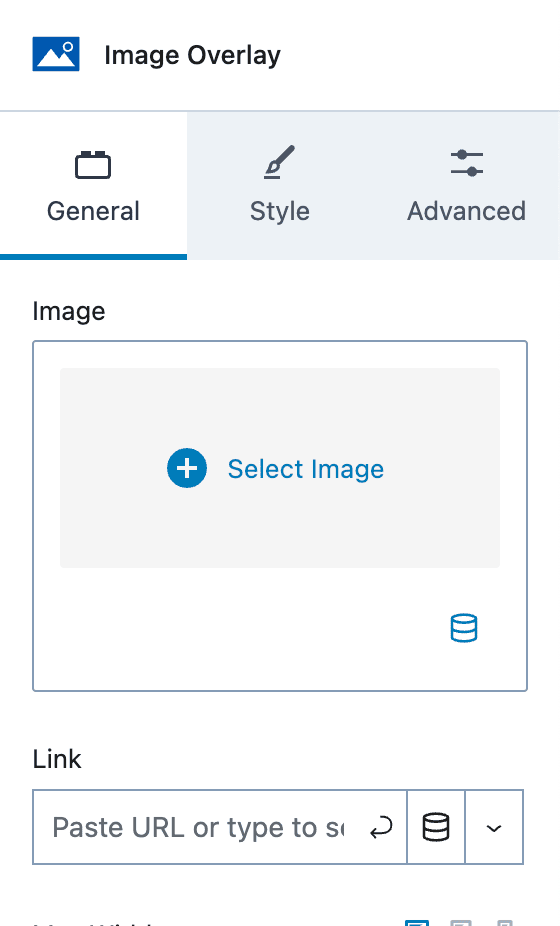Click the Link field label
560x926 pixels.
[57, 759]
